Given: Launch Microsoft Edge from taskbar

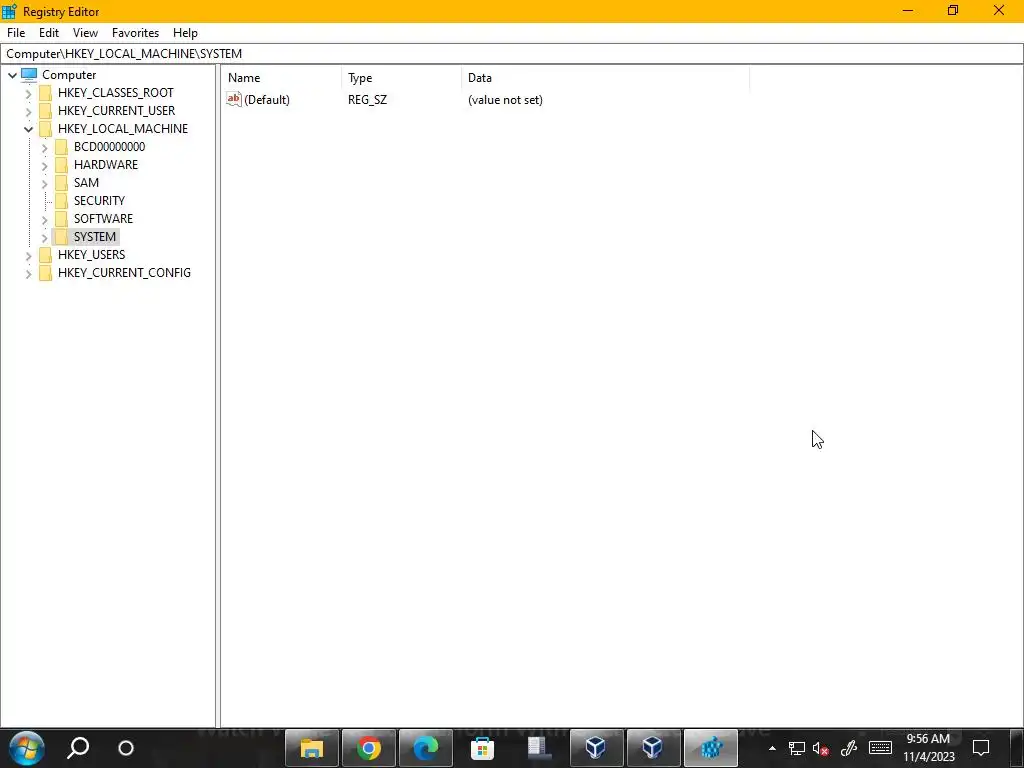Looking at the screenshot, I should coord(426,748).
